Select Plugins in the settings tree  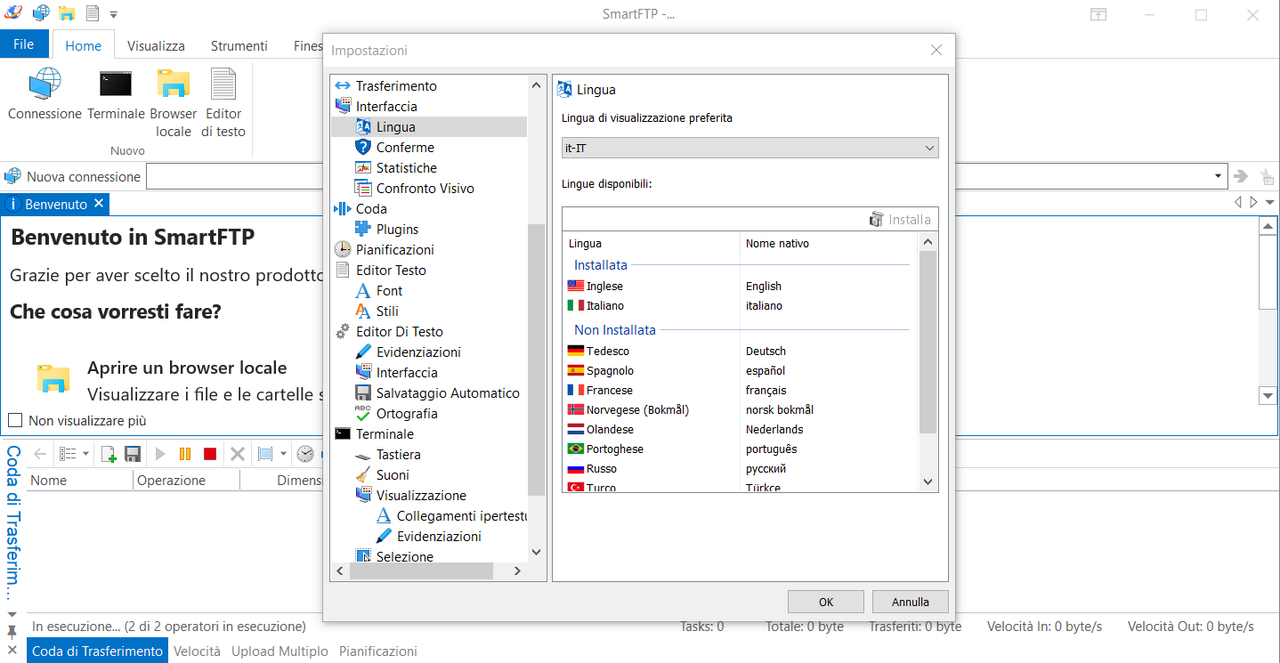click(397, 229)
